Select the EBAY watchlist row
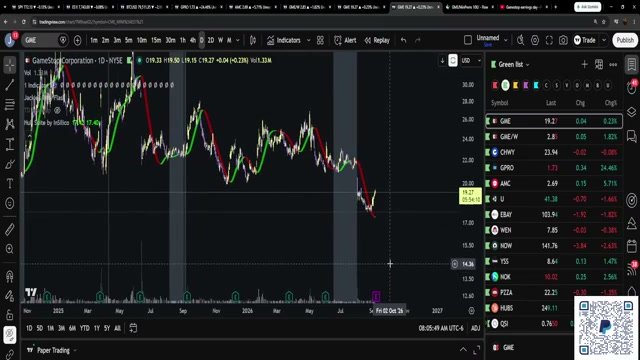Image resolution: width=640 pixels, height=360 pixels. coord(554,214)
